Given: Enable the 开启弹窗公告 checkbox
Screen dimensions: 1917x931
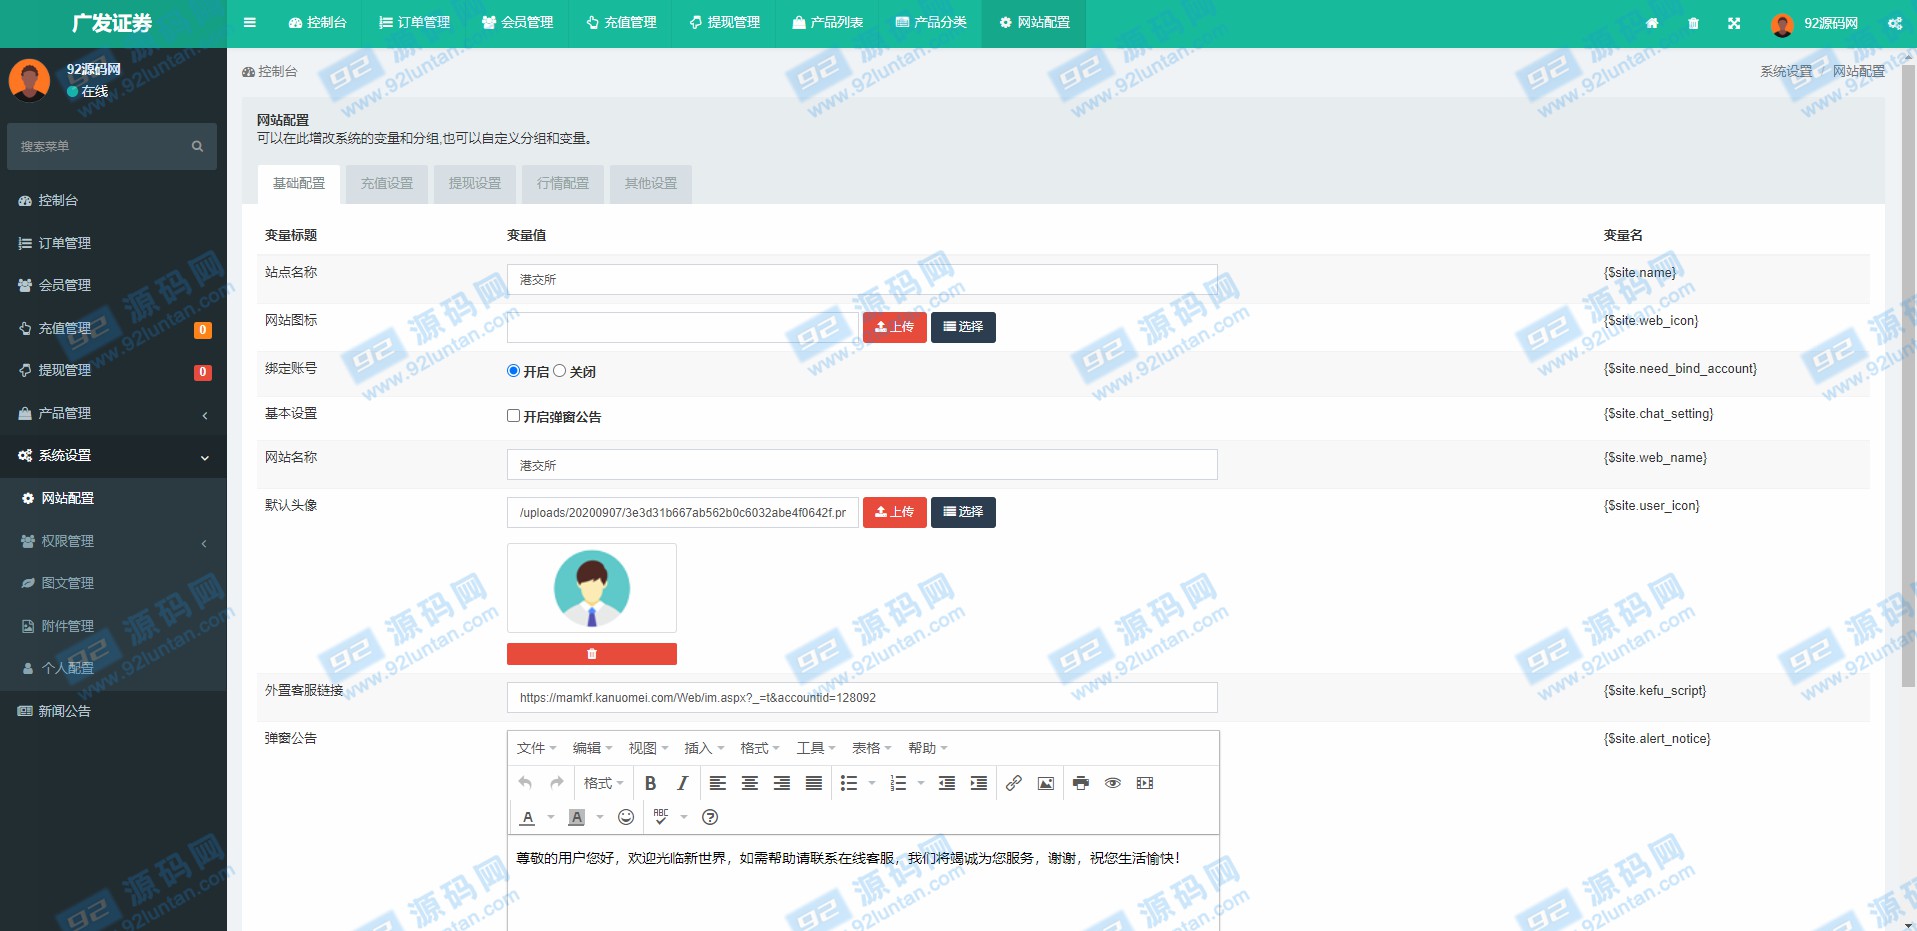Looking at the screenshot, I should pos(514,416).
